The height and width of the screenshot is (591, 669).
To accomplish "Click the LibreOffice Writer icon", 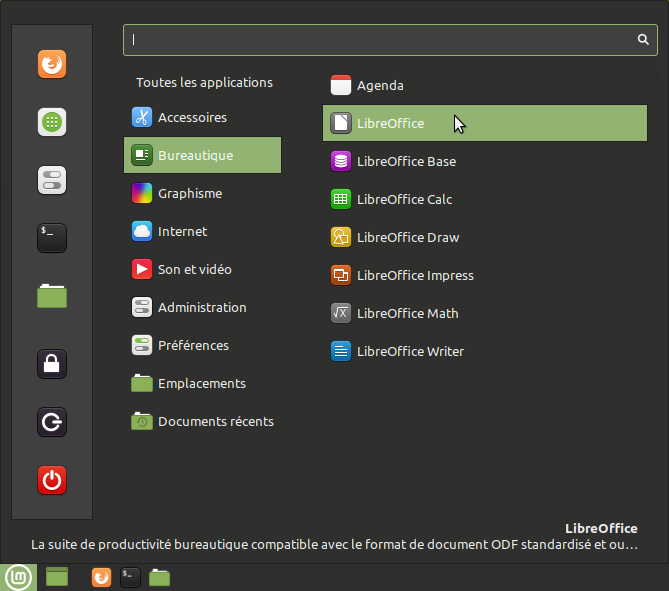I will tap(341, 351).
